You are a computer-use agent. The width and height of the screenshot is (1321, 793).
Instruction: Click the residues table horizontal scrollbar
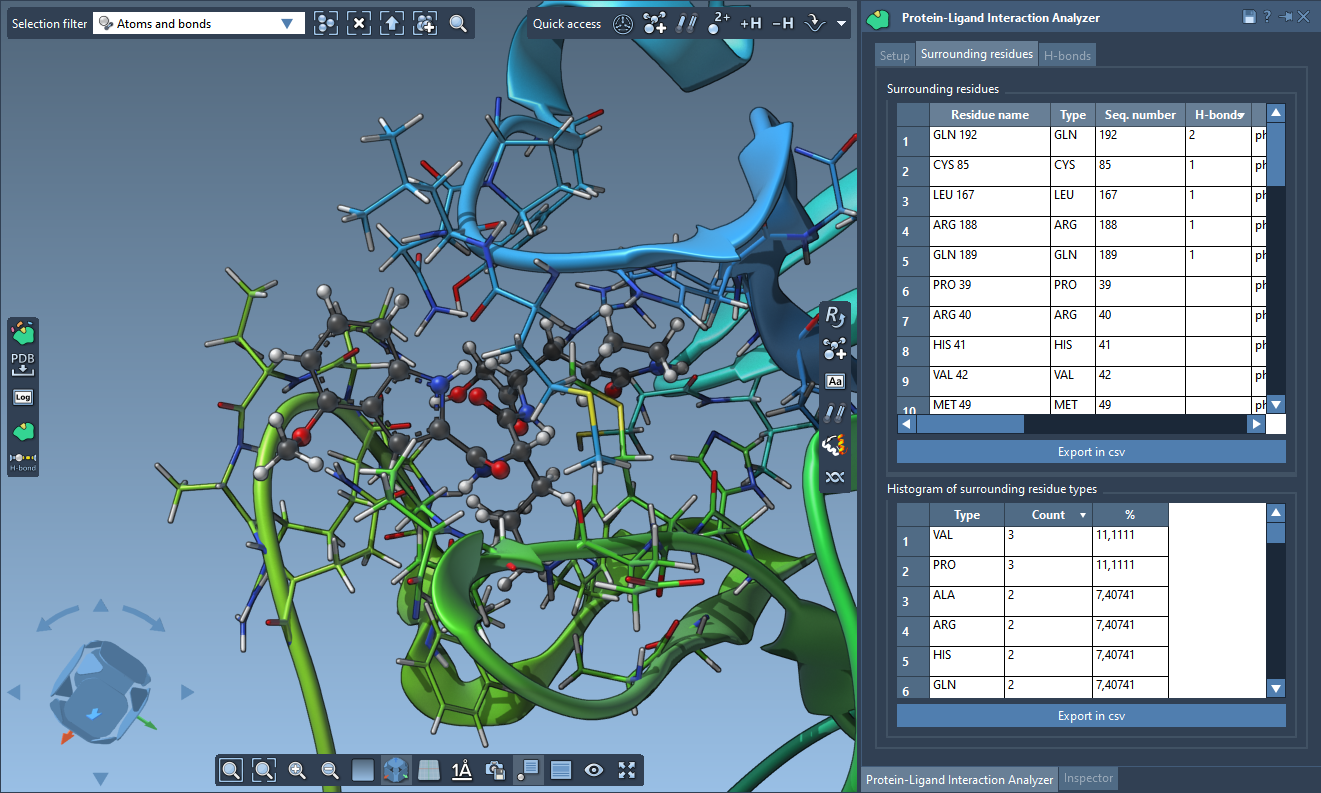tap(970, 424)
